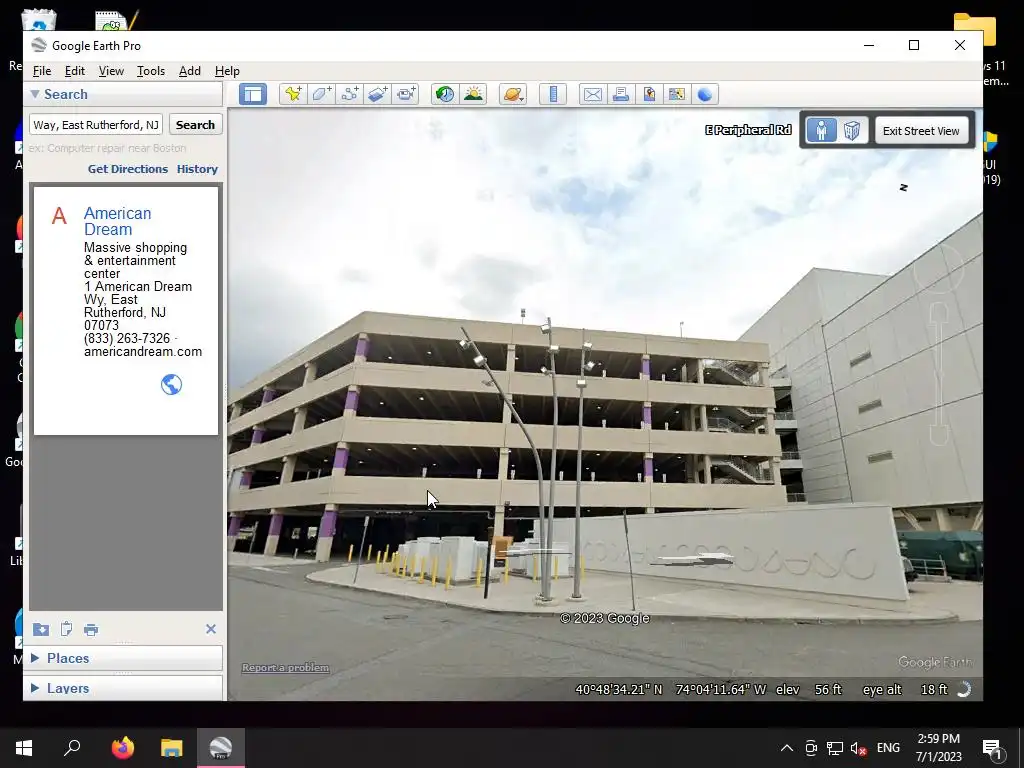This screenshot has height=768, width=1024.
Task: Click the result's blue globe website icon
Action: coord(171,385)
